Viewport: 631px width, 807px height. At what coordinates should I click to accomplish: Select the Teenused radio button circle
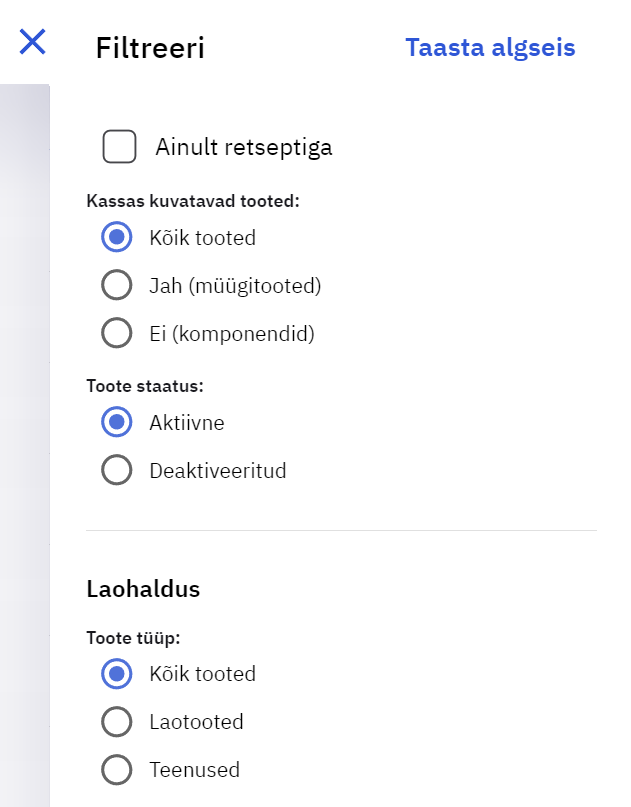coord(117,769)
